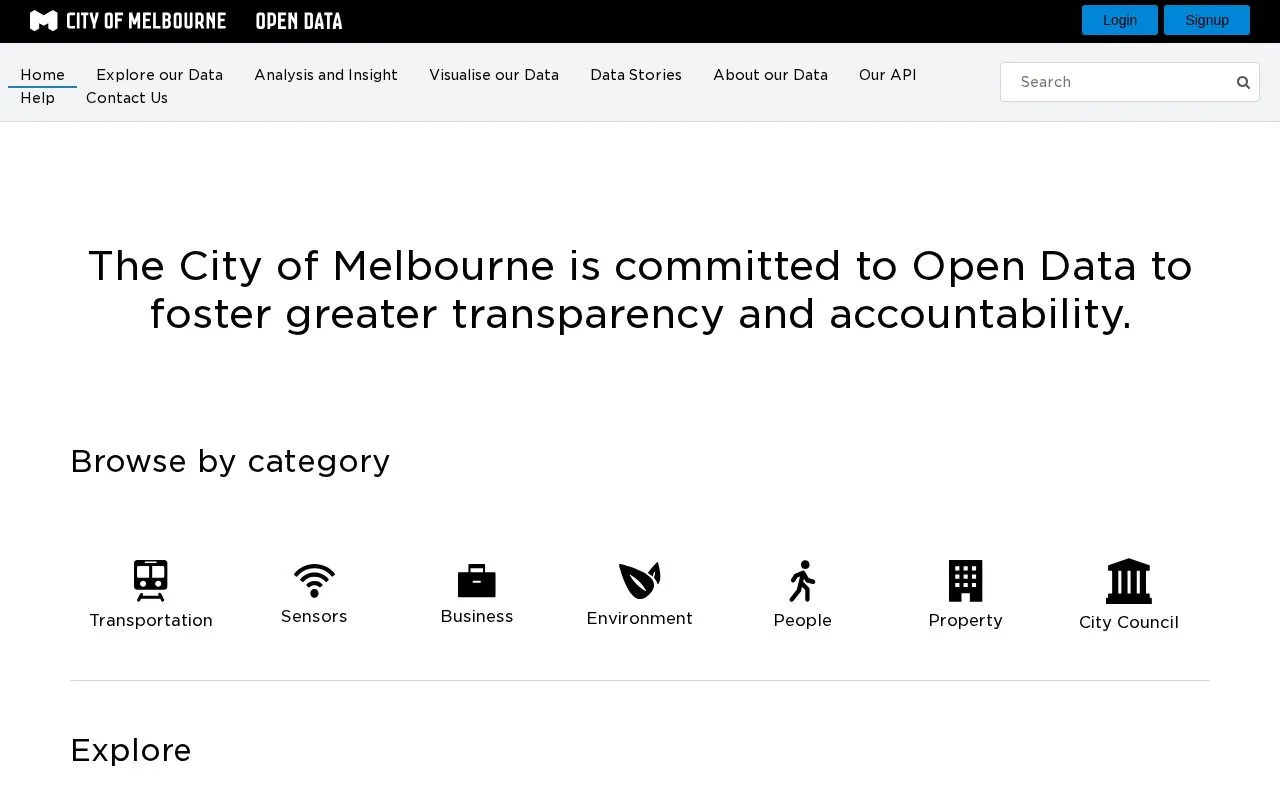Click the Login button
Image resolution: width=1280 pixels, height=800 pixels.
click(1120, 20)
